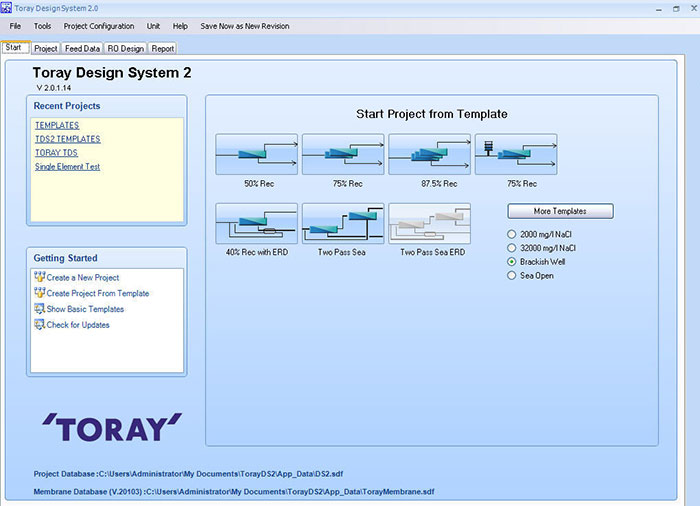Image resolution: width=700 pixels, height=506 pixels.
Task: Click the Check for Updates icon
Action: 39,324
